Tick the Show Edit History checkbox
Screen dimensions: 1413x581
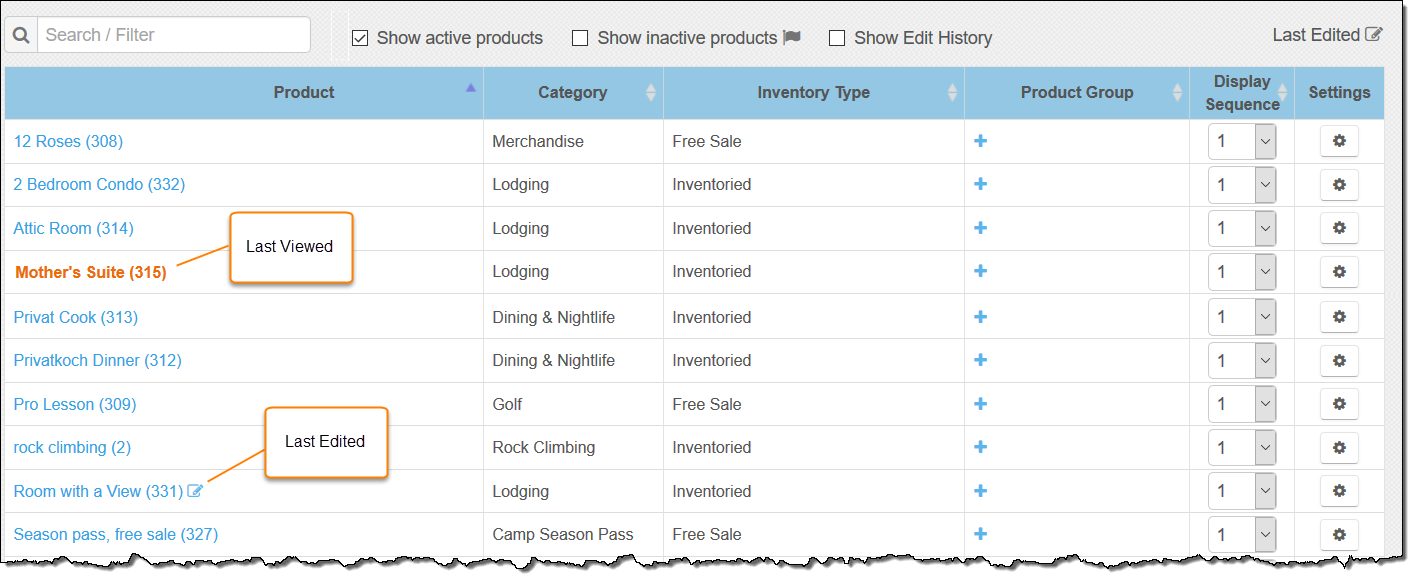tap(837, 38)
